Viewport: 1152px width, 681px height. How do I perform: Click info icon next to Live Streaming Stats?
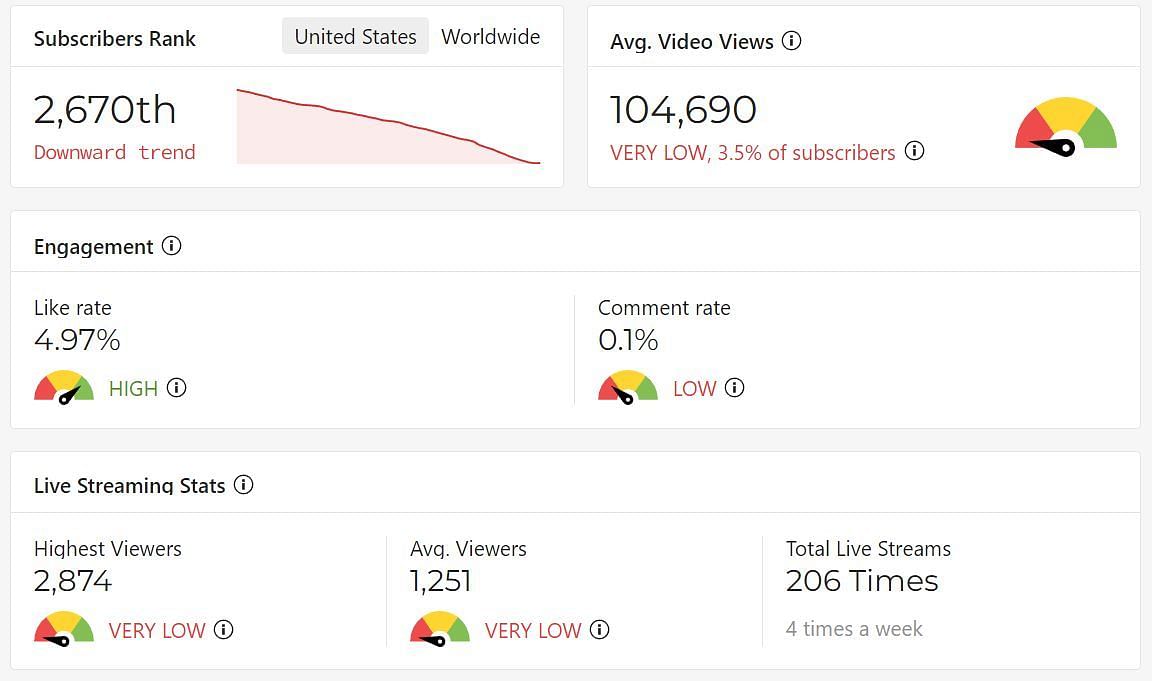[244, 485]
